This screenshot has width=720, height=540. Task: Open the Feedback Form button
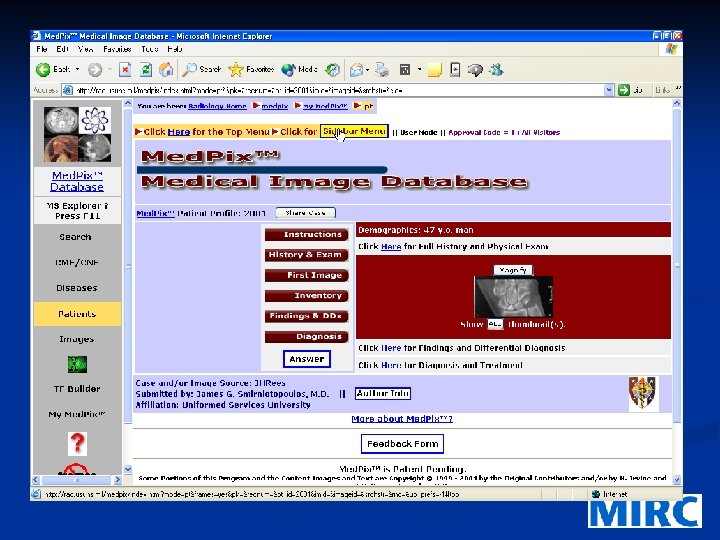click(x=402, y=444)
